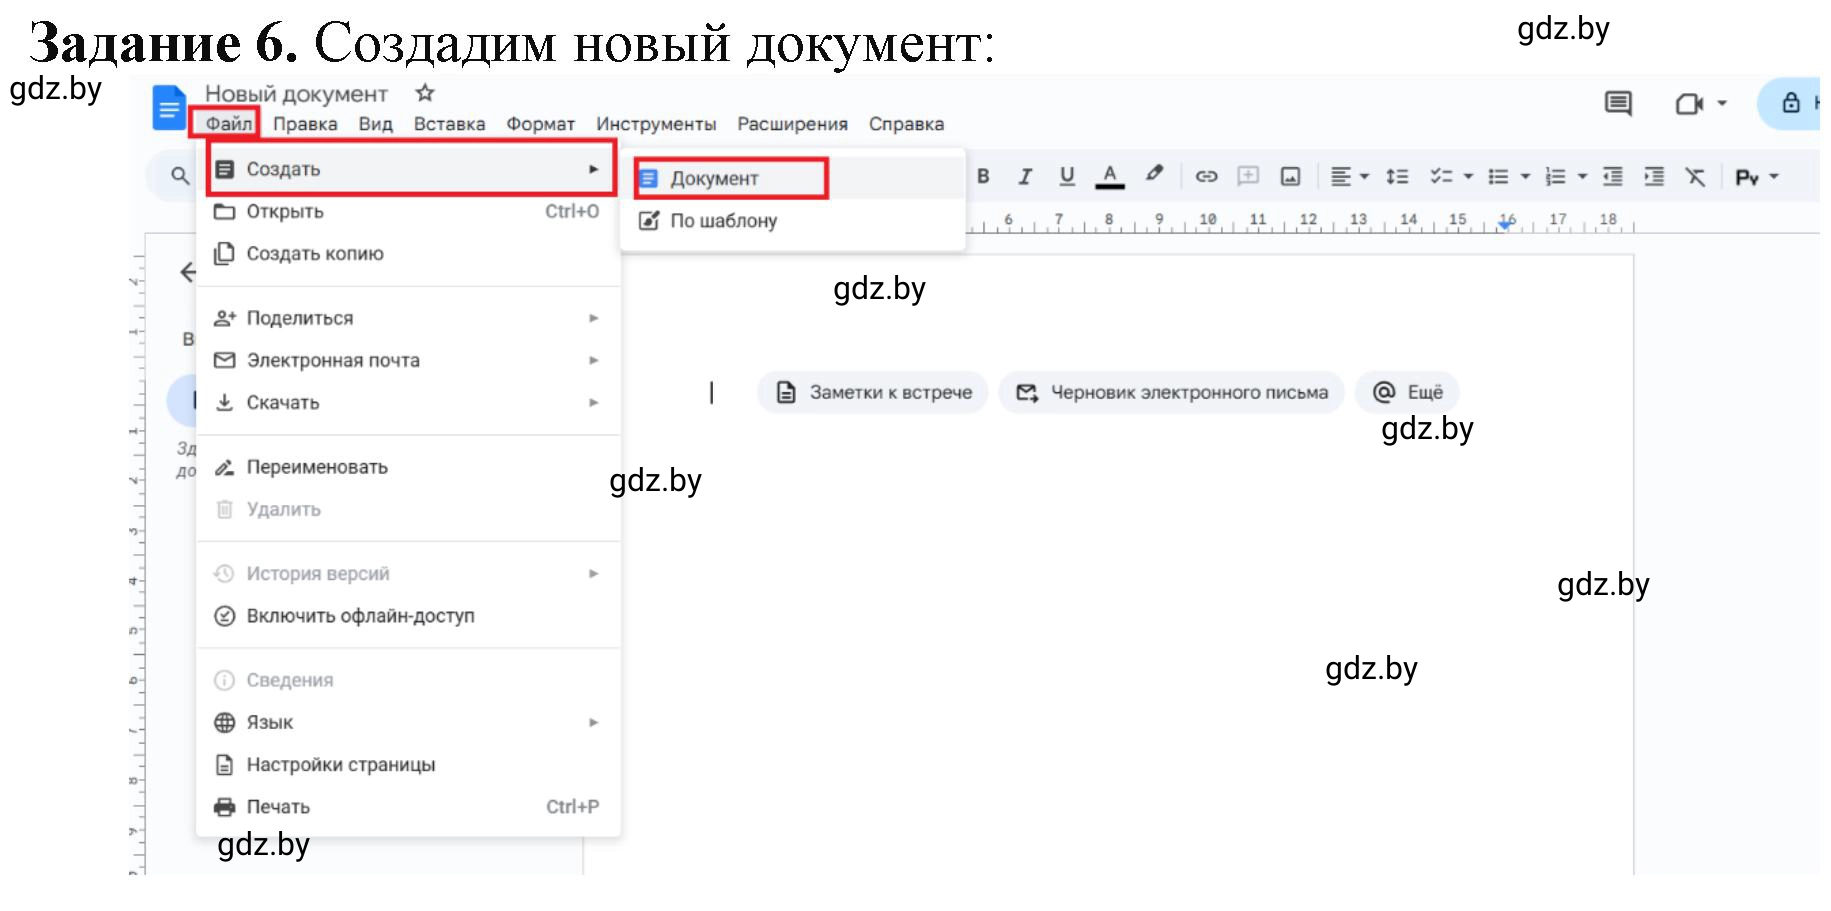This screenshot has width=1831, height=911.
Task: Select Создать in the File menu
Action: click(x=409, y=169)
